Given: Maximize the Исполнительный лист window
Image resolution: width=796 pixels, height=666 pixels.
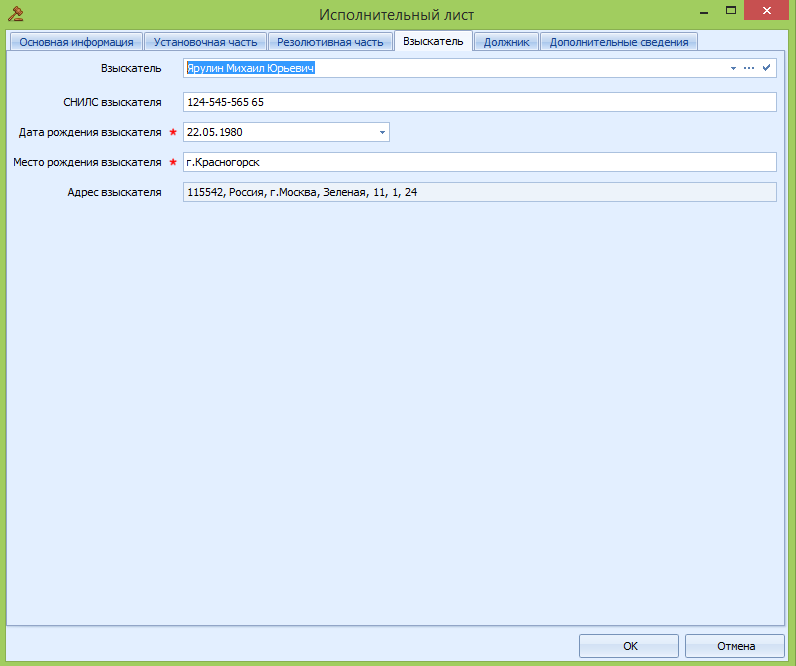Looking at the screenshot, I should point(731,11).
